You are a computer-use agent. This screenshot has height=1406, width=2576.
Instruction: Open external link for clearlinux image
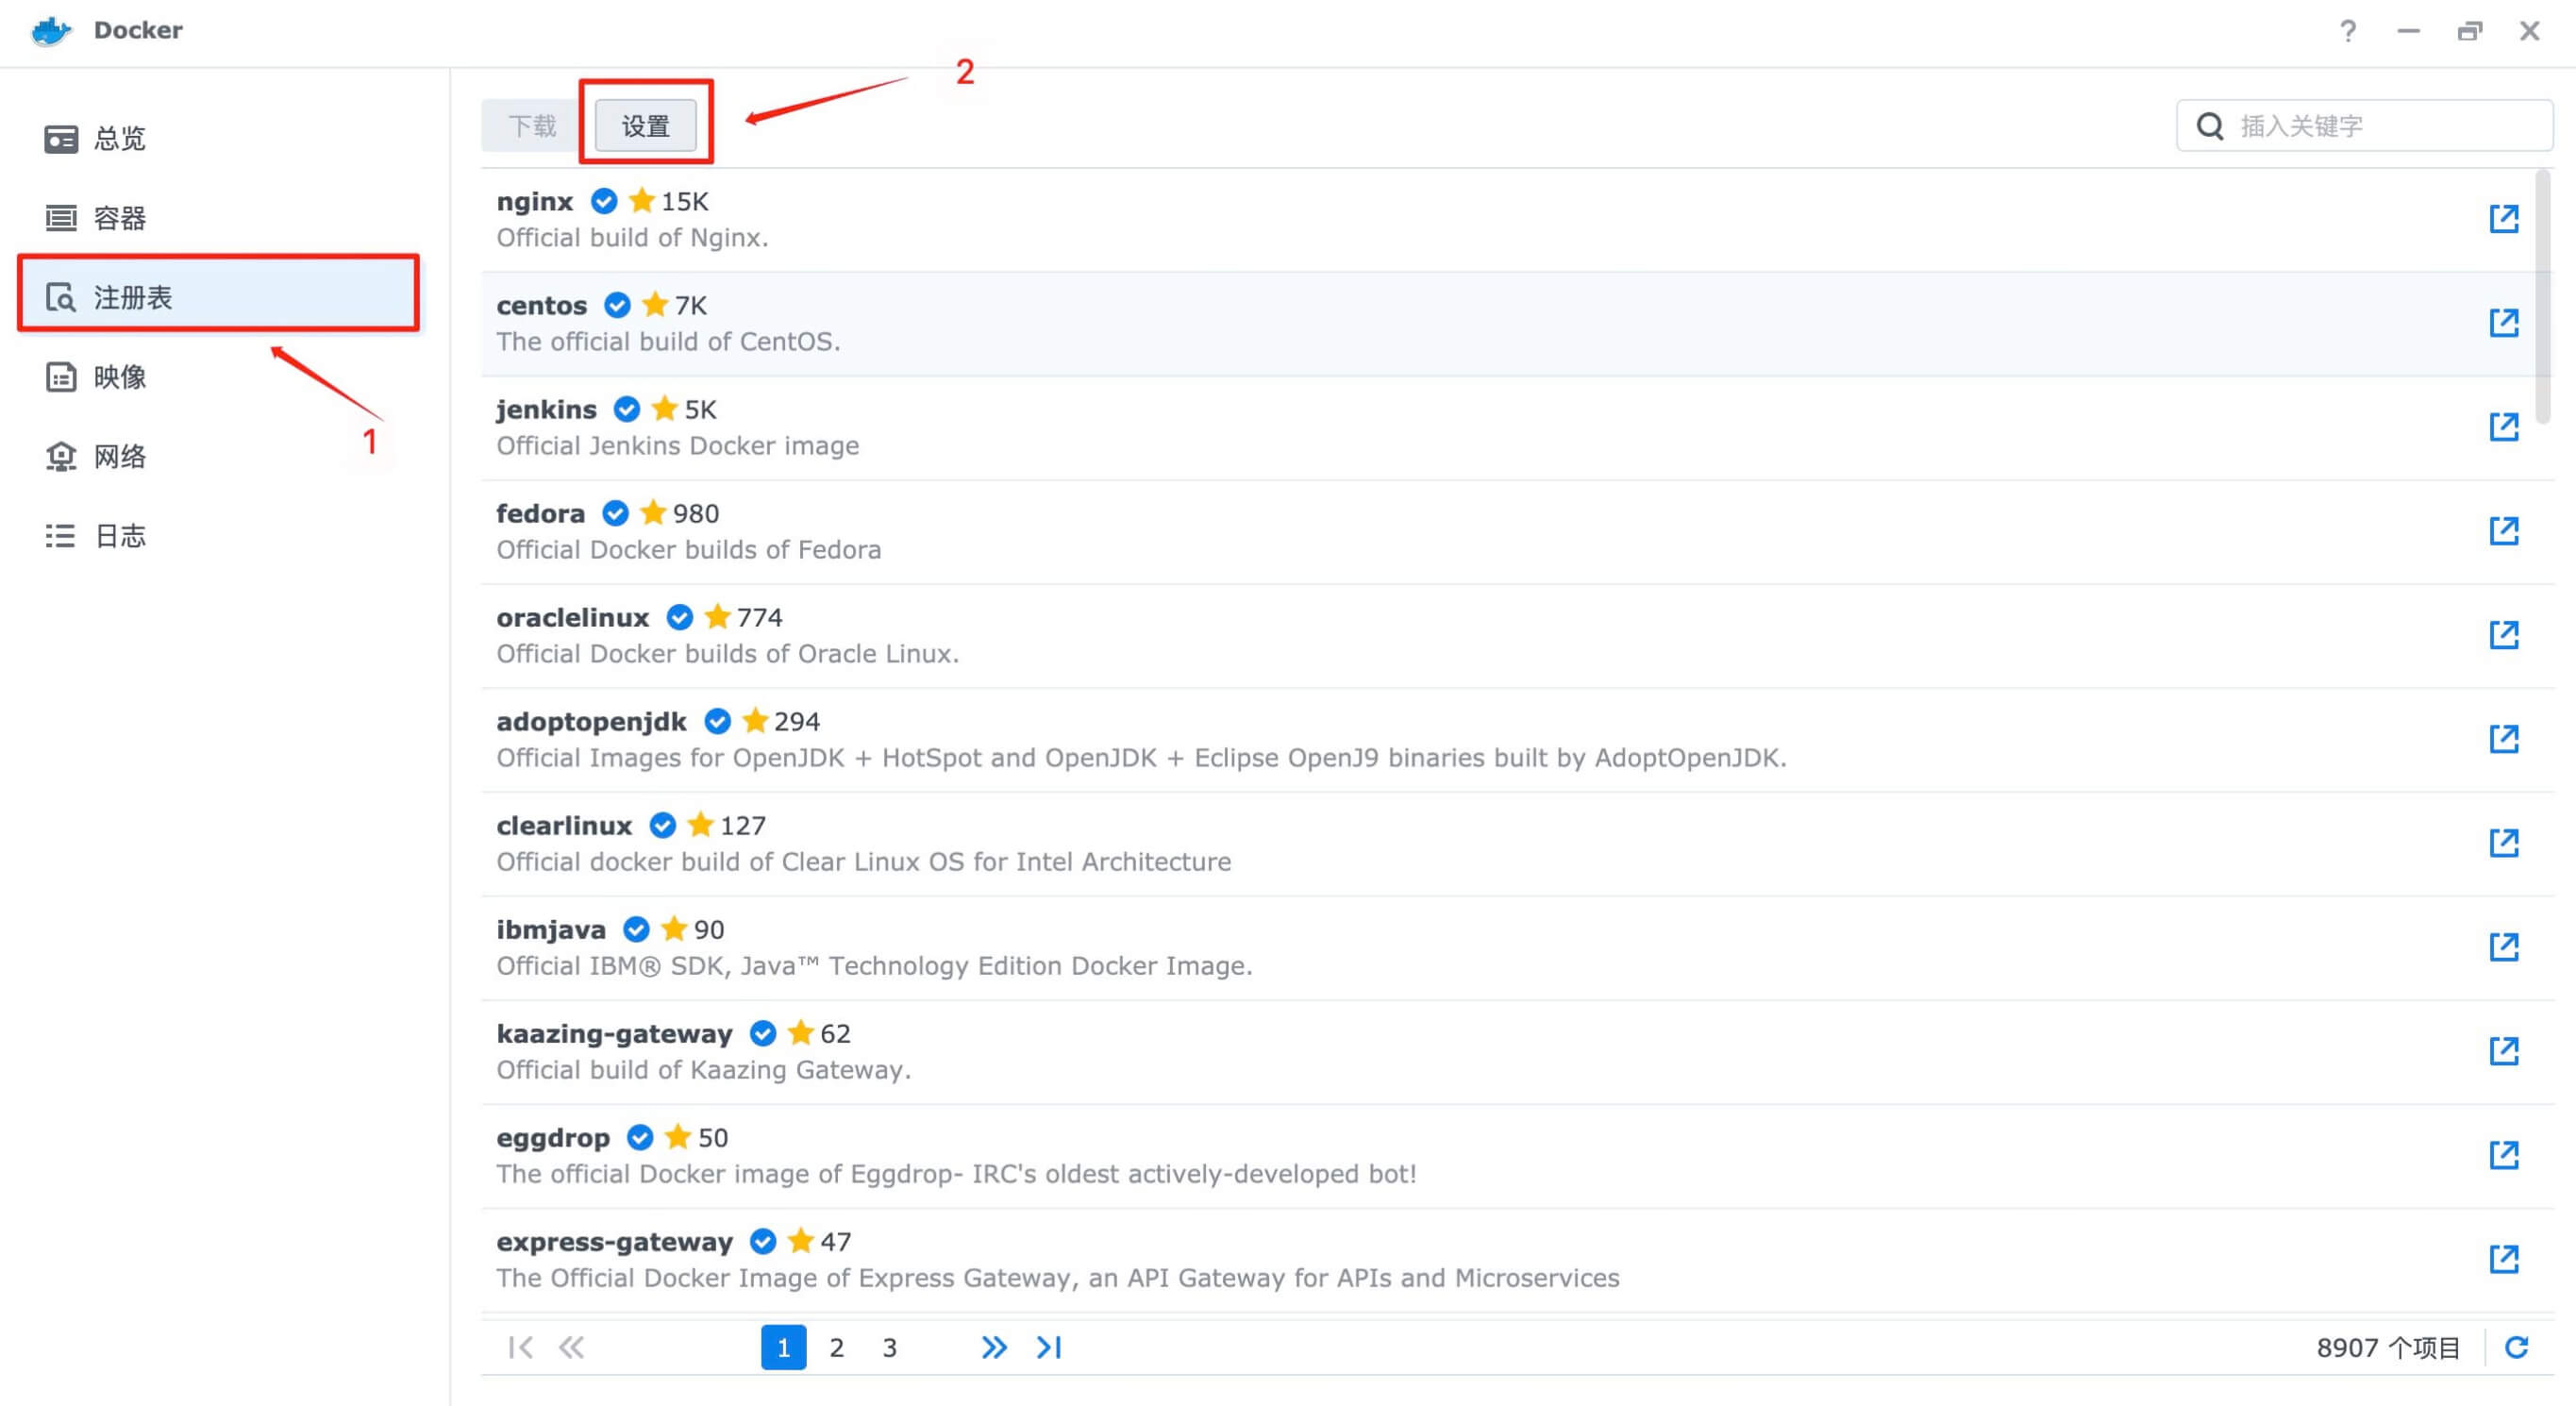pos(2503,843)
